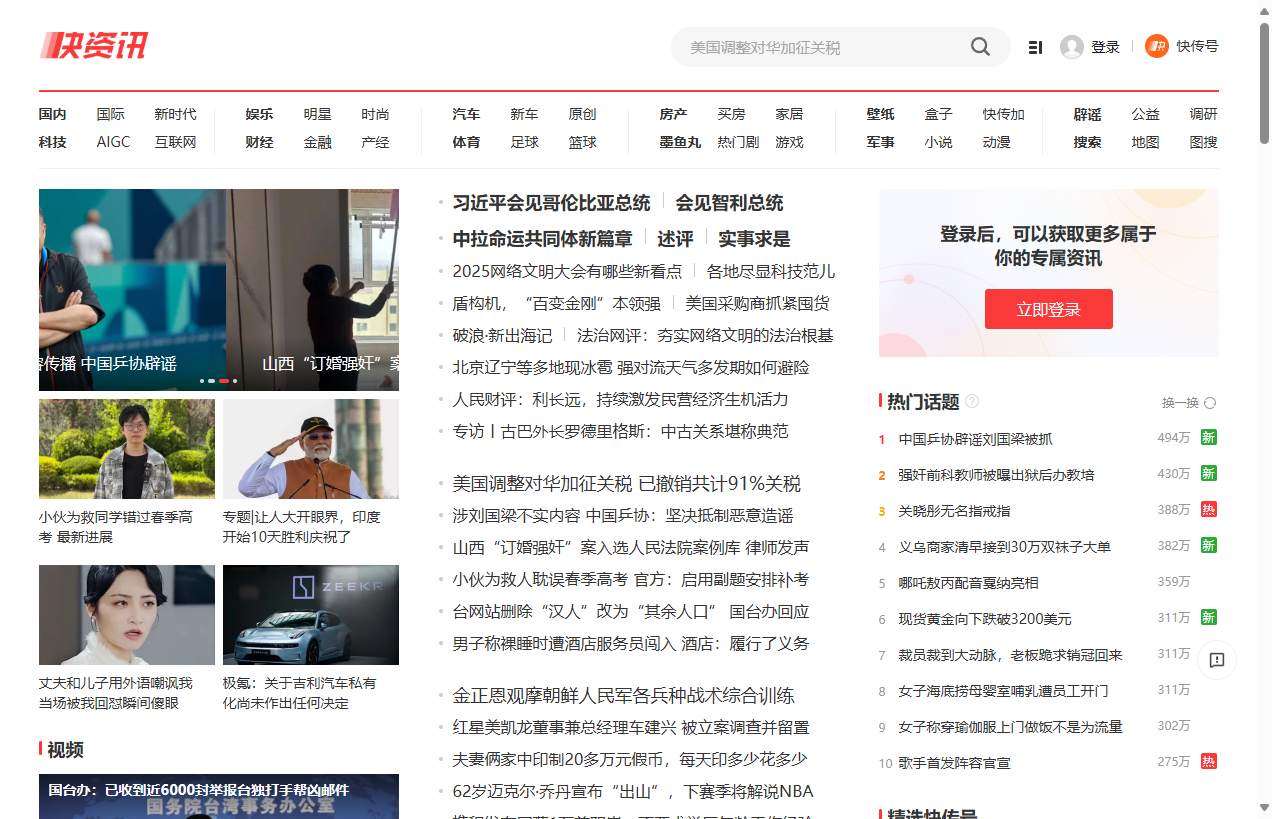Click the ZEEKR car thumbnail

coord(311,615)
